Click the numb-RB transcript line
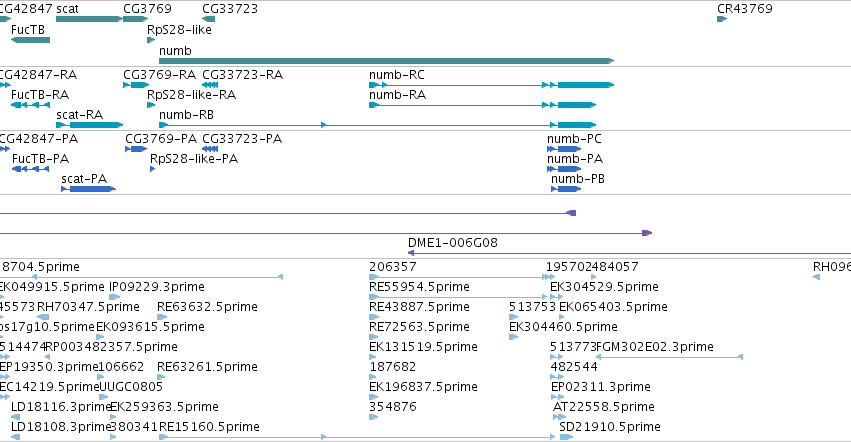851x442 pixels. coord(377,125)
